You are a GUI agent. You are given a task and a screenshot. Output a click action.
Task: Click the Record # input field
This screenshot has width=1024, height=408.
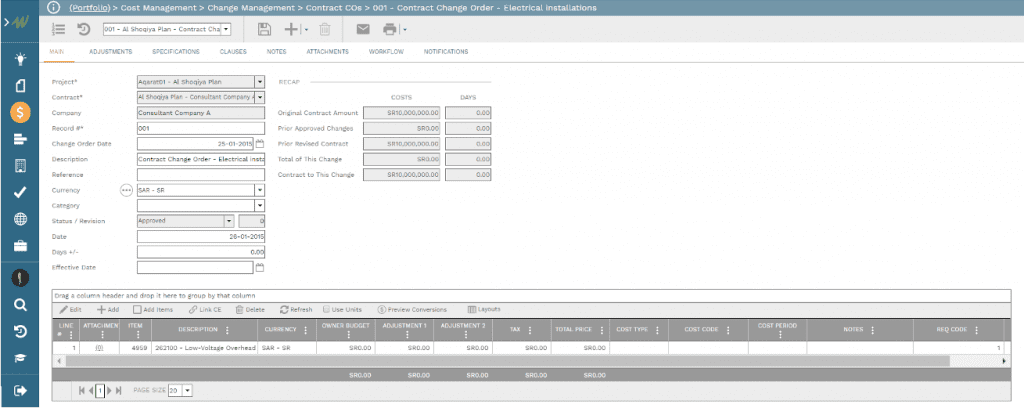[201, 128]
